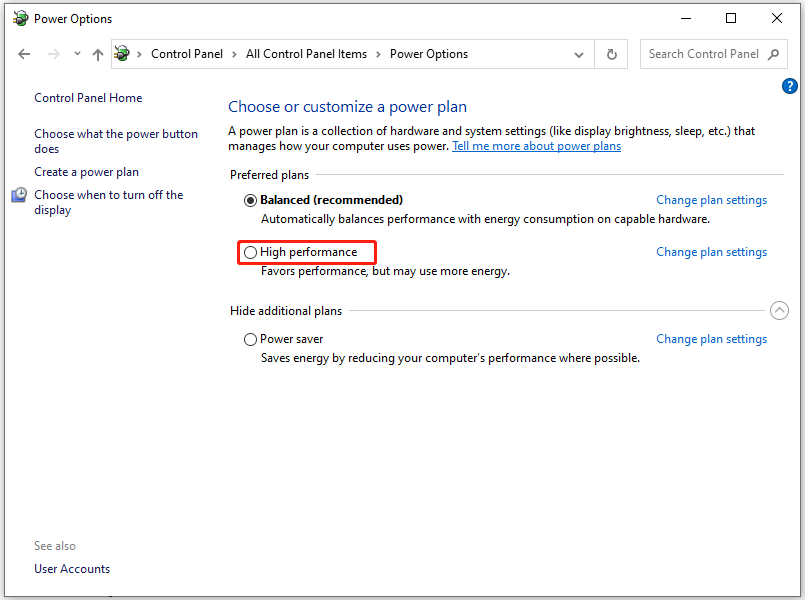This screenshot has height=600, width=805.
Task: Click the 'Saves energy by reducing' description
Action: tap(450, 358)
